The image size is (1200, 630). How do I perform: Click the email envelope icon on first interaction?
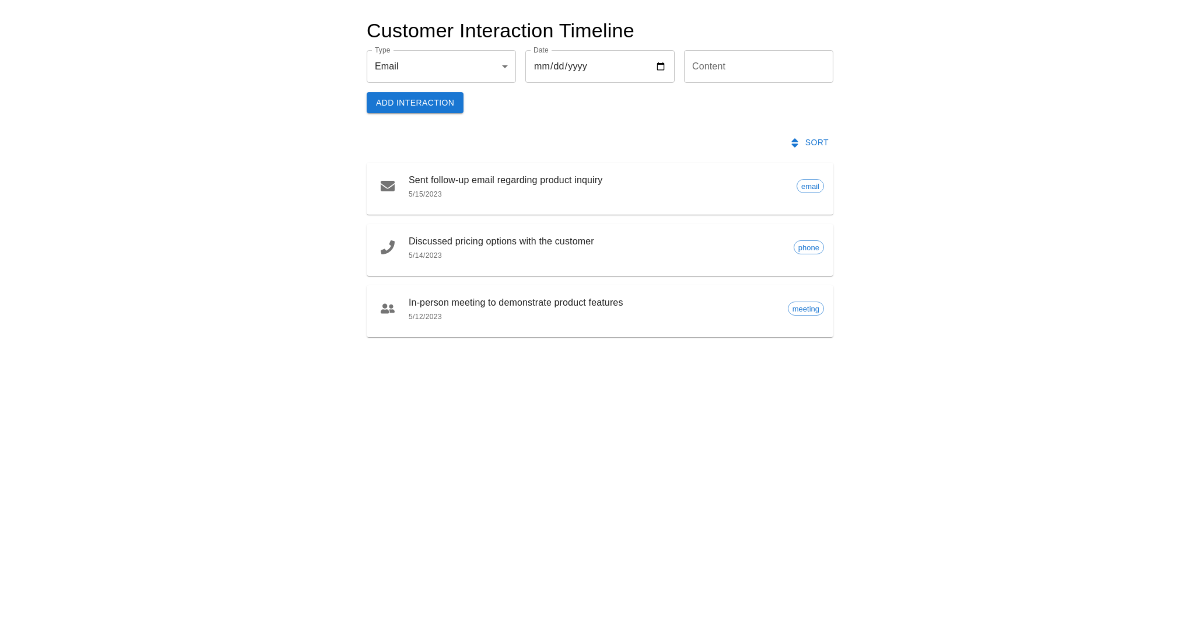click(387, 186)
